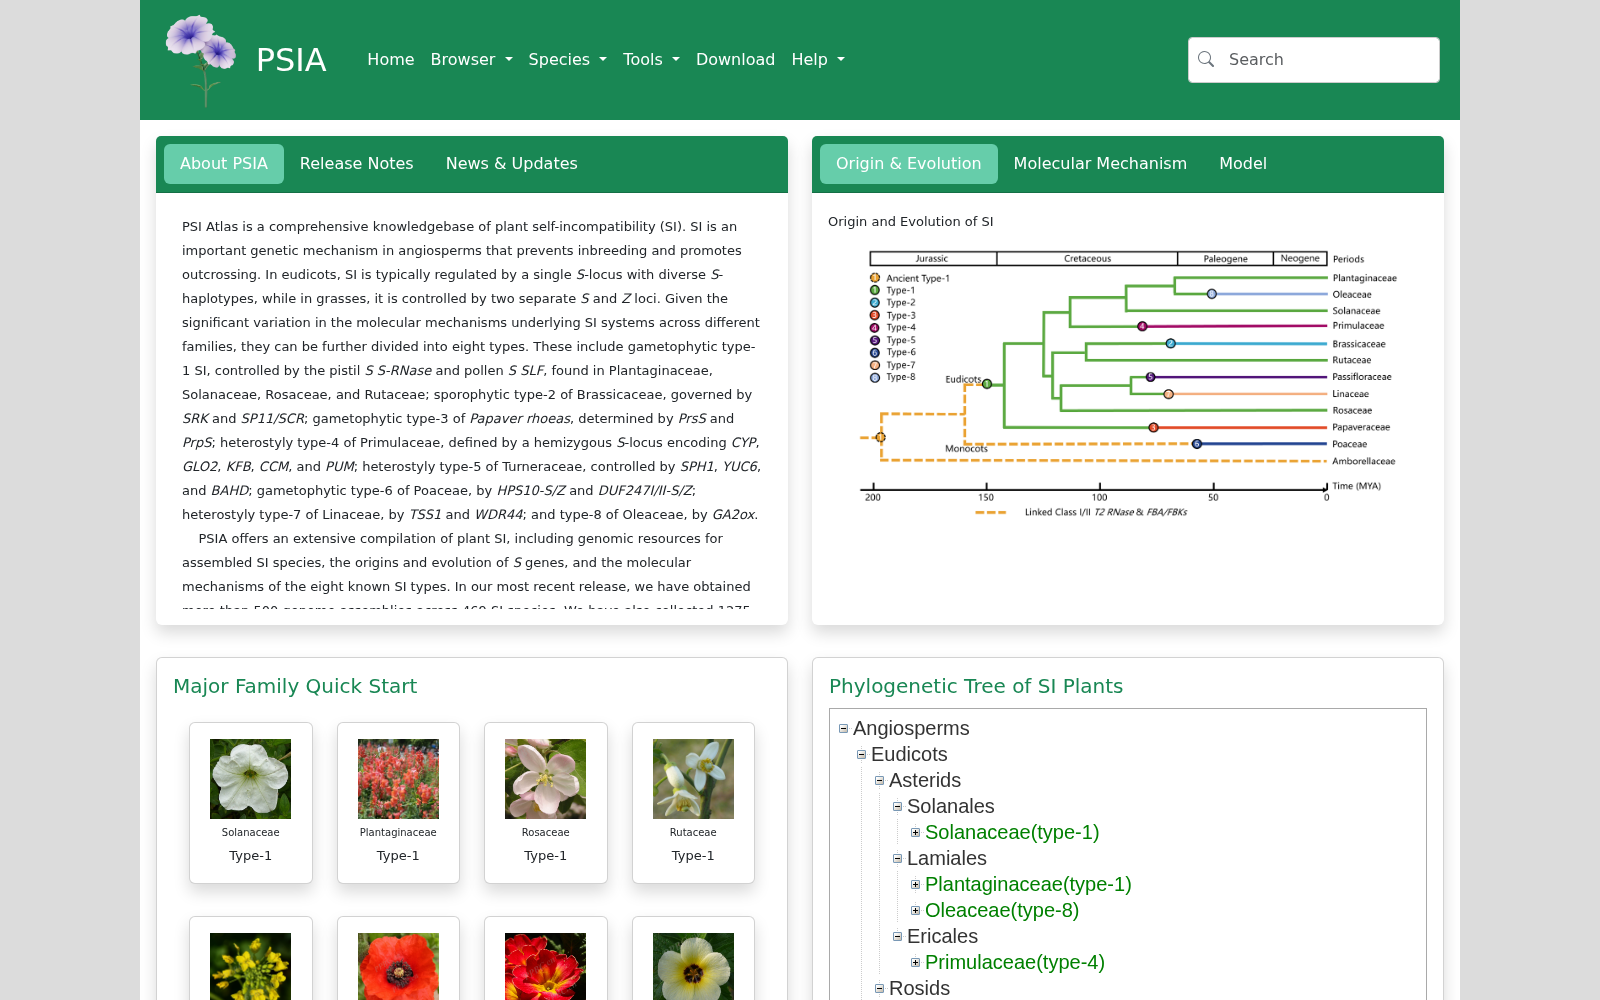Image resolution: width=1600 pixels, height=1000 pixels.
Task: Open the Browser dropdown menu
Action: (471, 60)
